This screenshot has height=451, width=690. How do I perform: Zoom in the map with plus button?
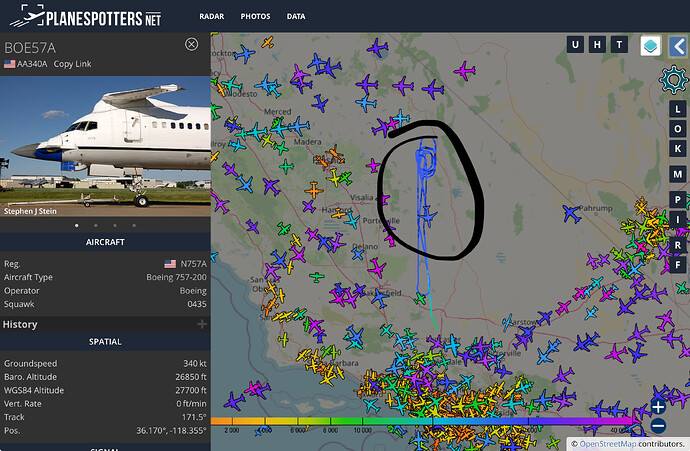click(x=658, y=407)
